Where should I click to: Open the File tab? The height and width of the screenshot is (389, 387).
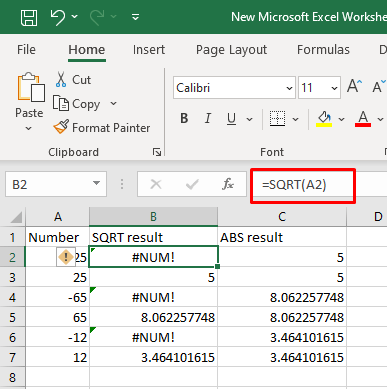(26, 50)
